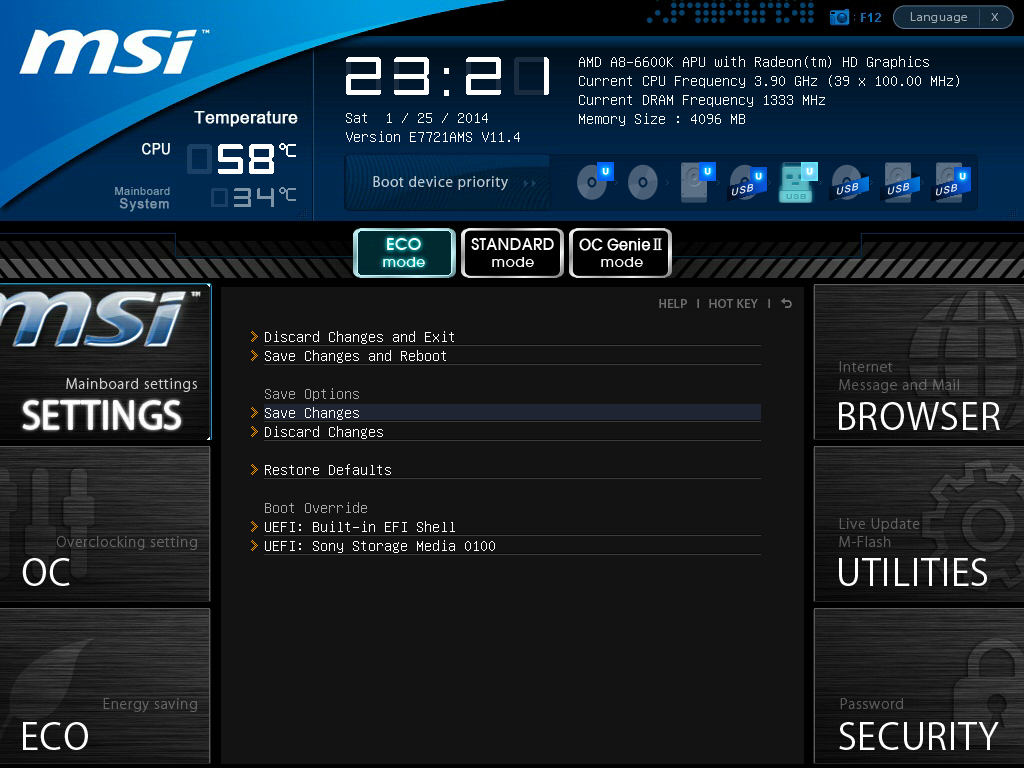The width and height of the screenshot is (1024, 768).
Task: Select the UEFI USB hard disk boot icon
Action: pyautogui.click(x=951, y=182)
